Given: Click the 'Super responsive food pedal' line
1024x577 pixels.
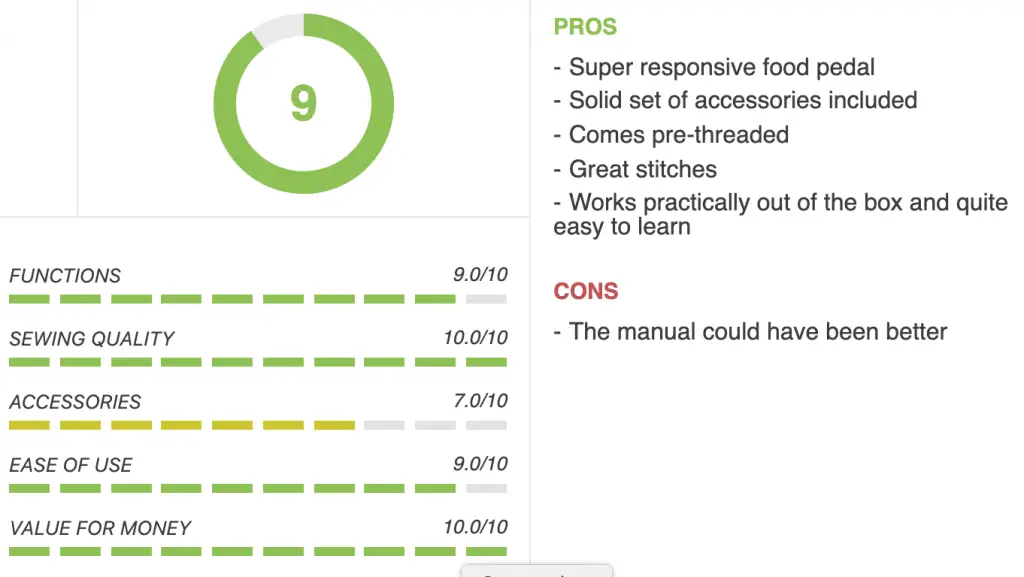Looking at the screenshot, I should [714, 67].
